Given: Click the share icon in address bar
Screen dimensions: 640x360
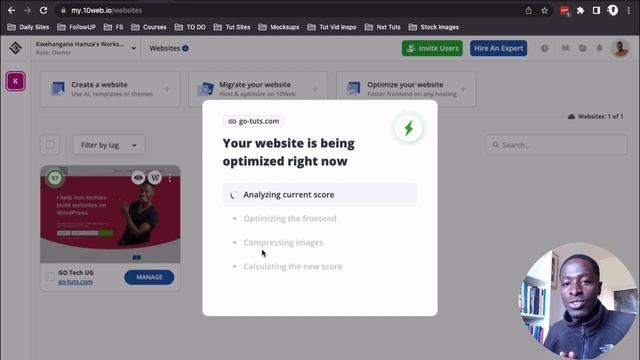Looking at the screenshot, I should (529, 11).
